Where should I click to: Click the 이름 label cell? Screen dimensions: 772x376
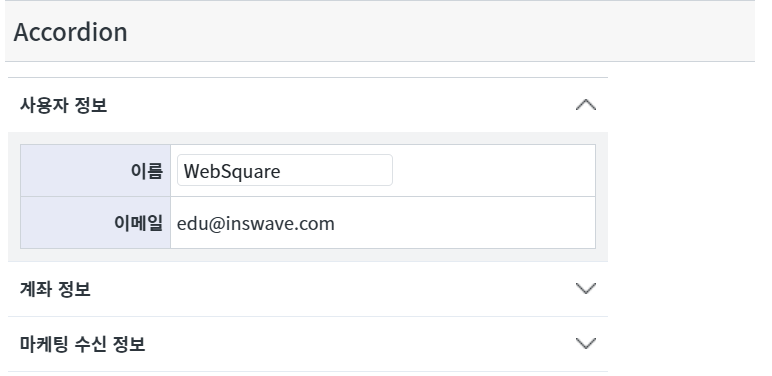[x=96, y=171]
